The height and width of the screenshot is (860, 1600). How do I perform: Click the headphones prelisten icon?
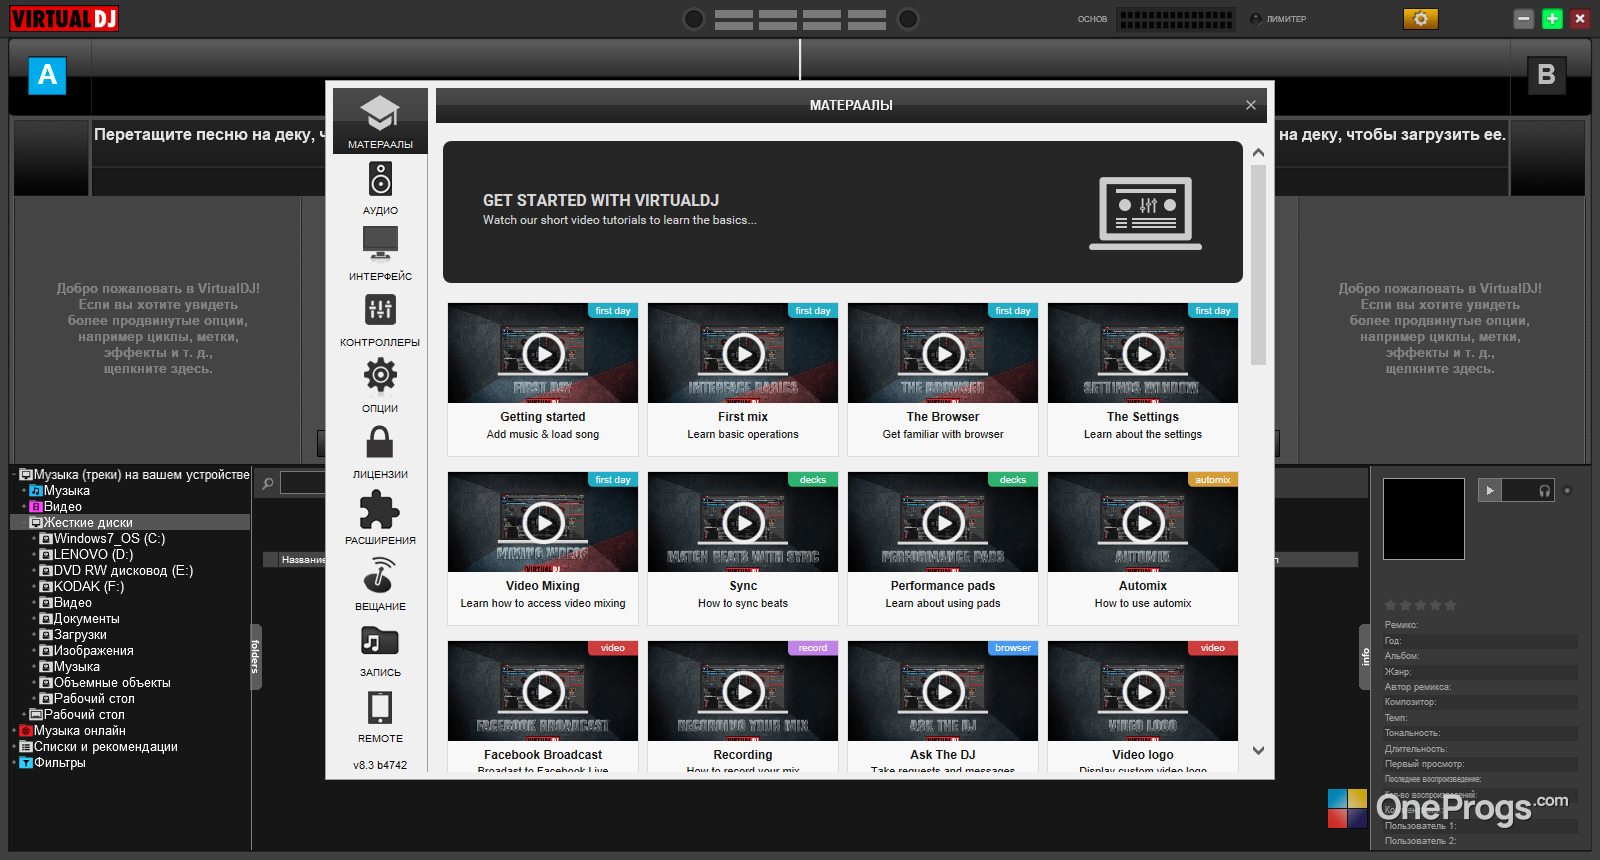click(x=1545, y=490)
